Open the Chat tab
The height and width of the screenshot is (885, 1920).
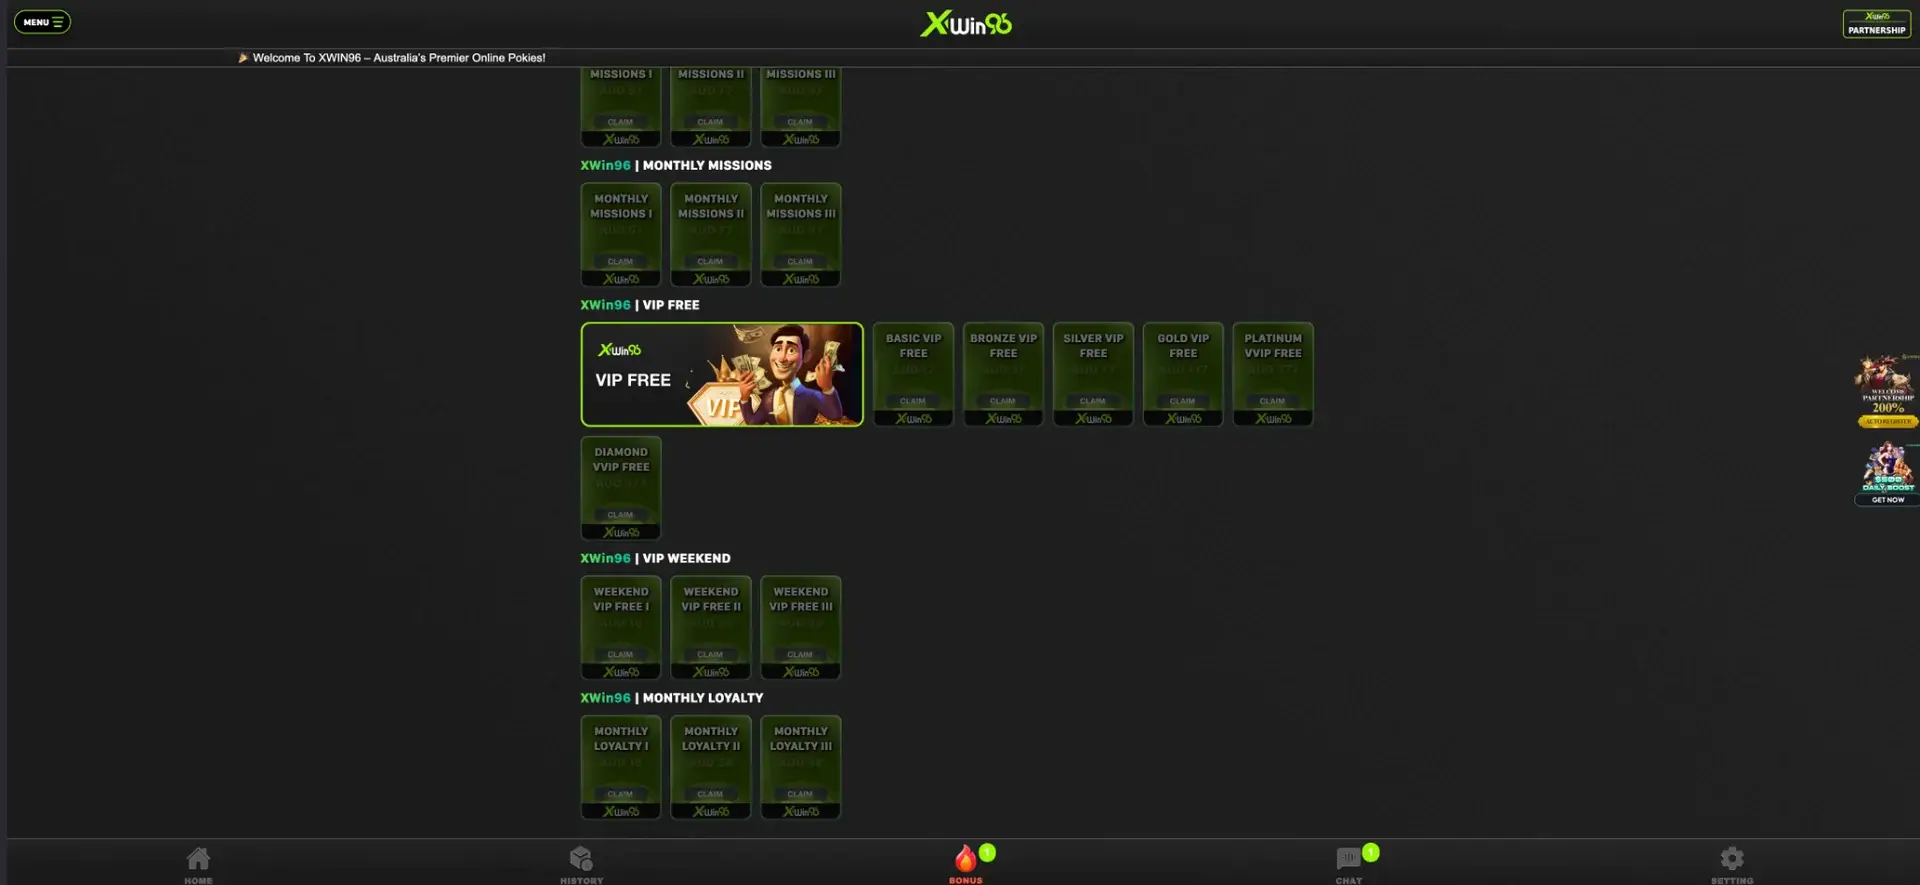(1349, 864)
